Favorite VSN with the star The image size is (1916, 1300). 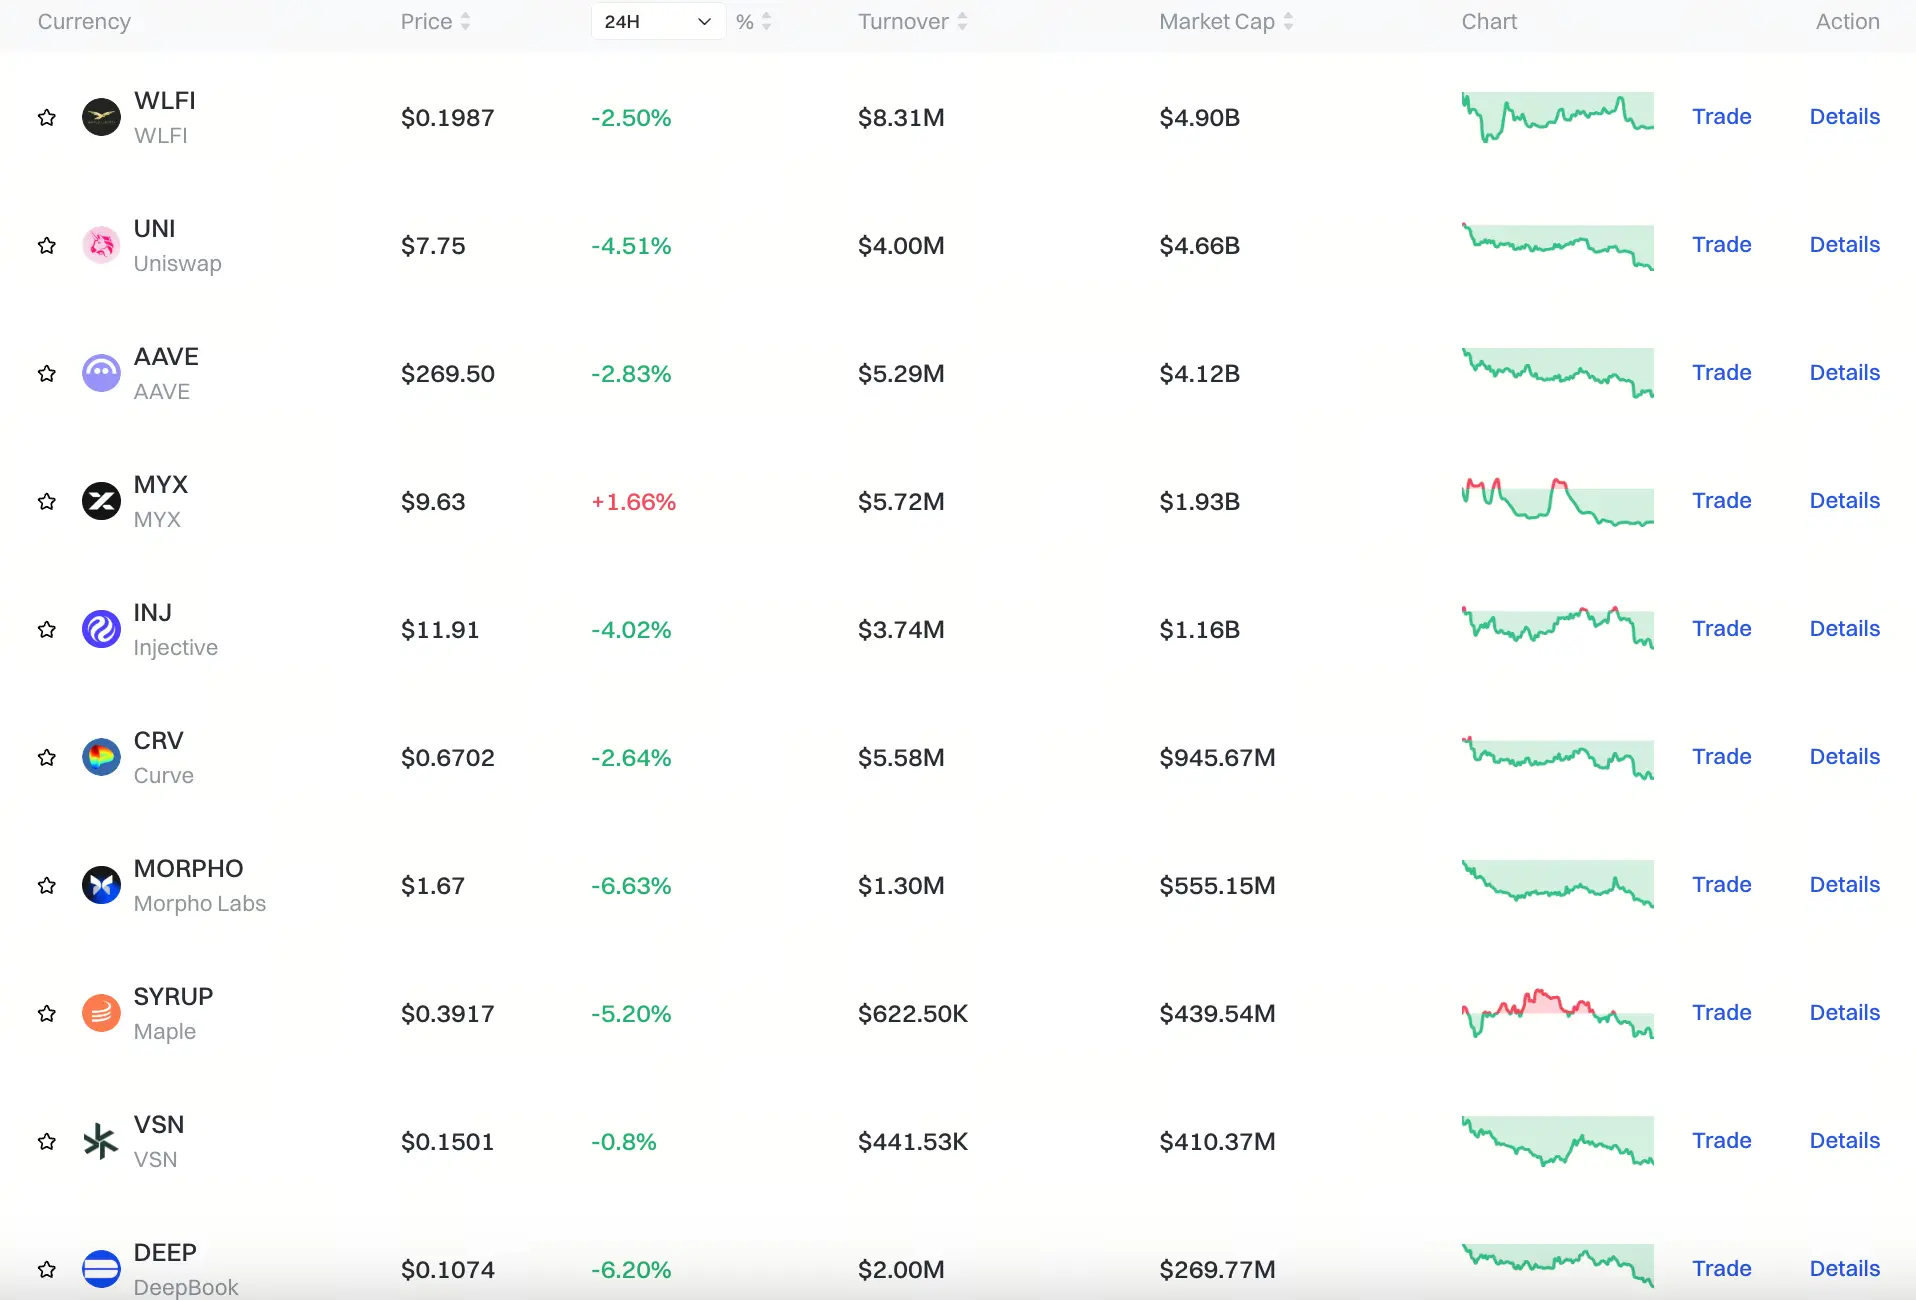point(47,1142)
